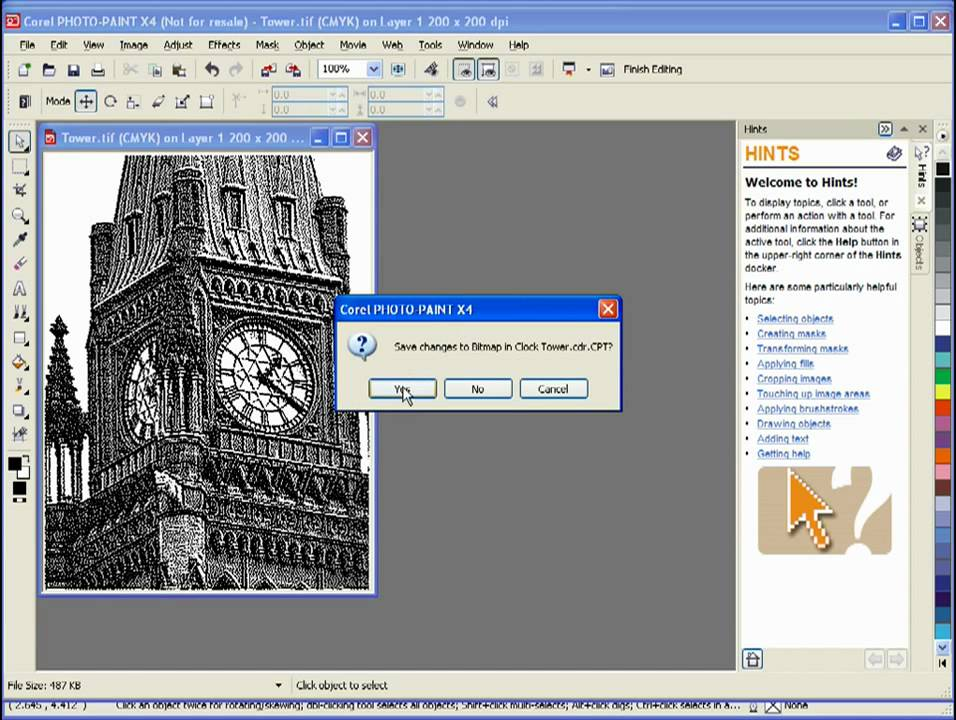Open the Effects menu
Image resolution: width=956 pixels, height=720 pixels.
(224, 45)
